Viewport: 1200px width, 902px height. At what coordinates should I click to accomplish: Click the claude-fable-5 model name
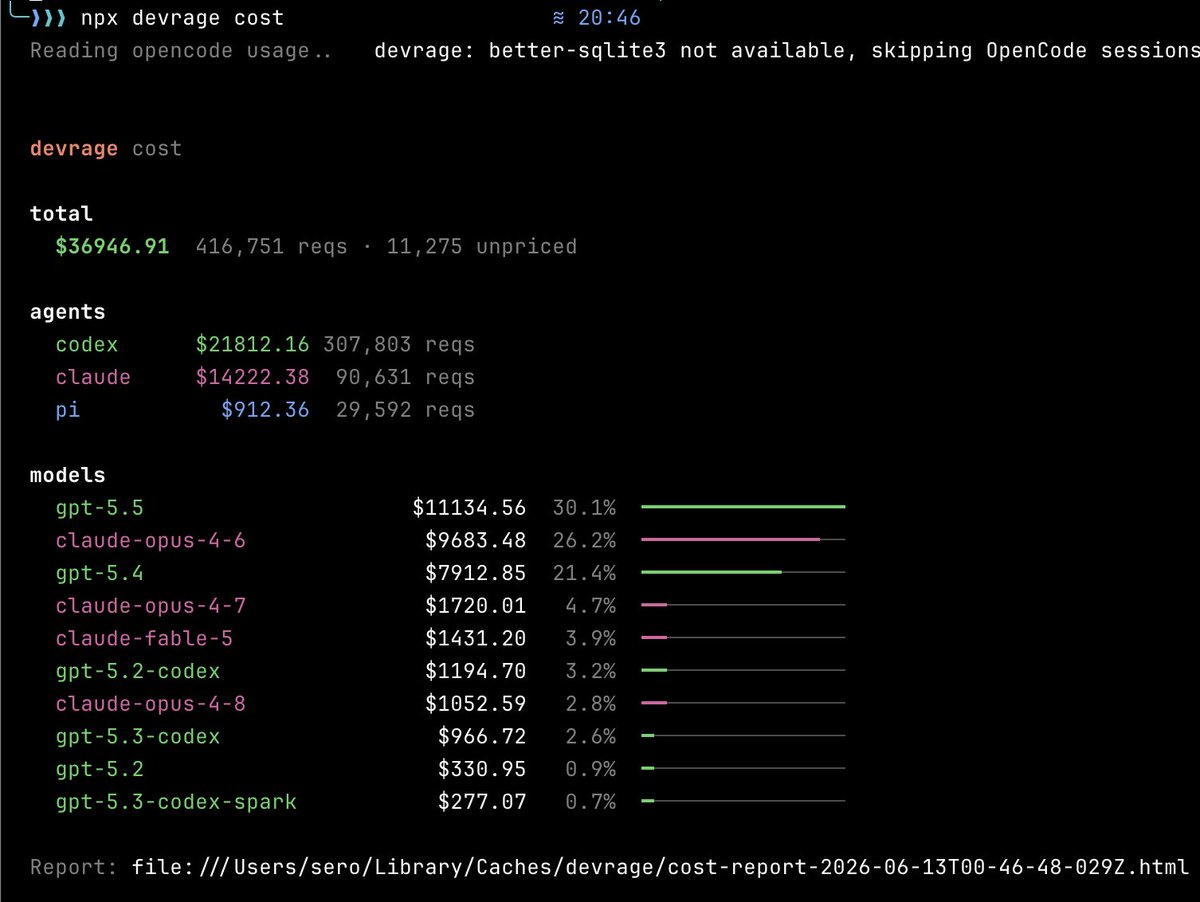144,638
